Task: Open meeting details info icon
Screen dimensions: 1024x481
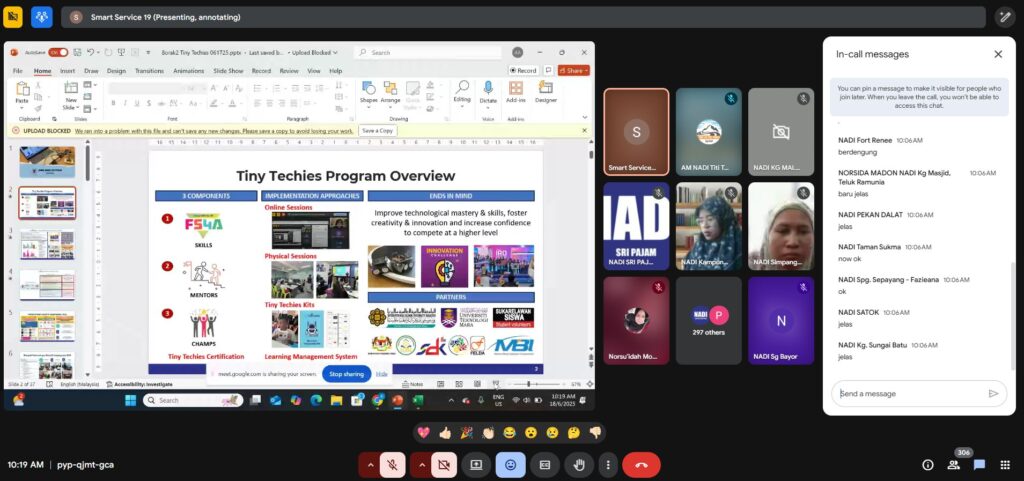Action: [x=927, y=465]
